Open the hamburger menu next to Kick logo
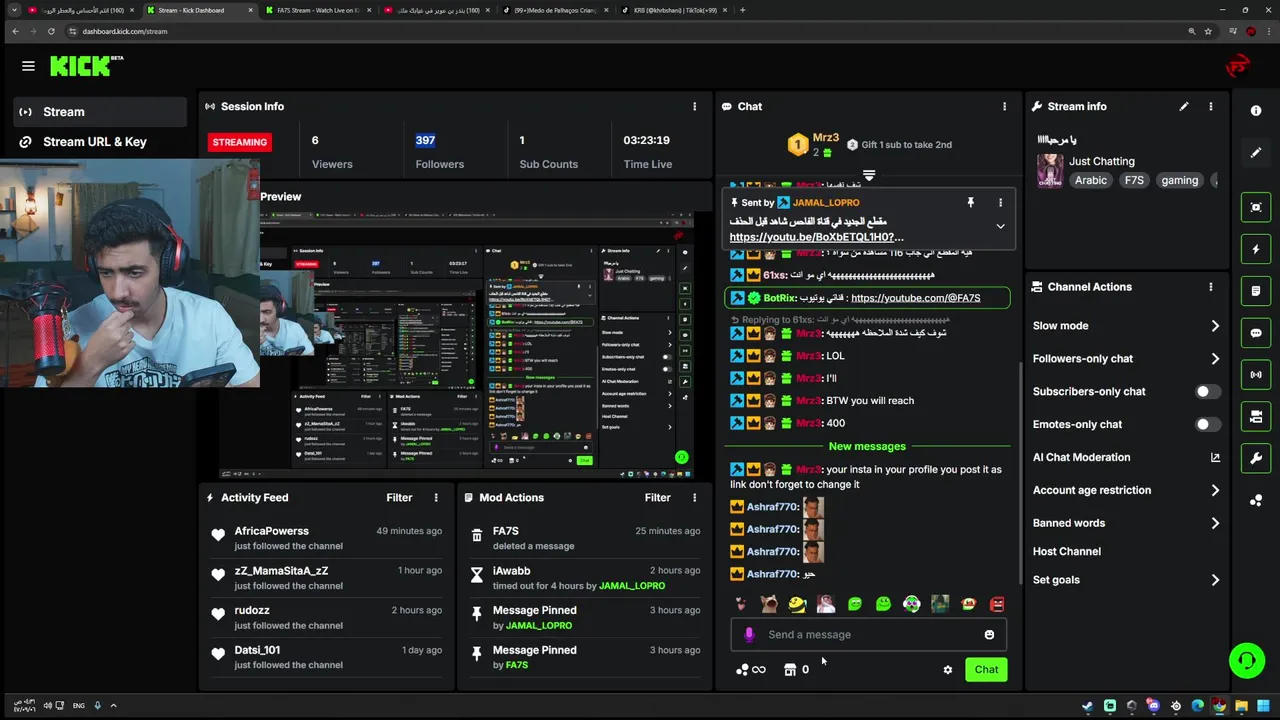 [28, 66]
